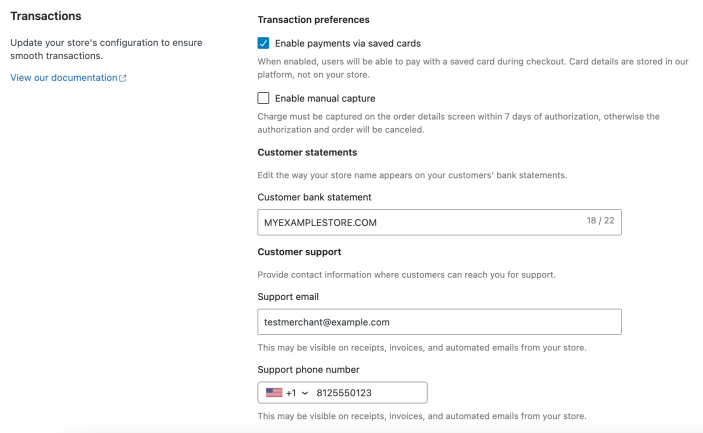Click the "Enable payments via saved cards" label

(x=347, y=43)
